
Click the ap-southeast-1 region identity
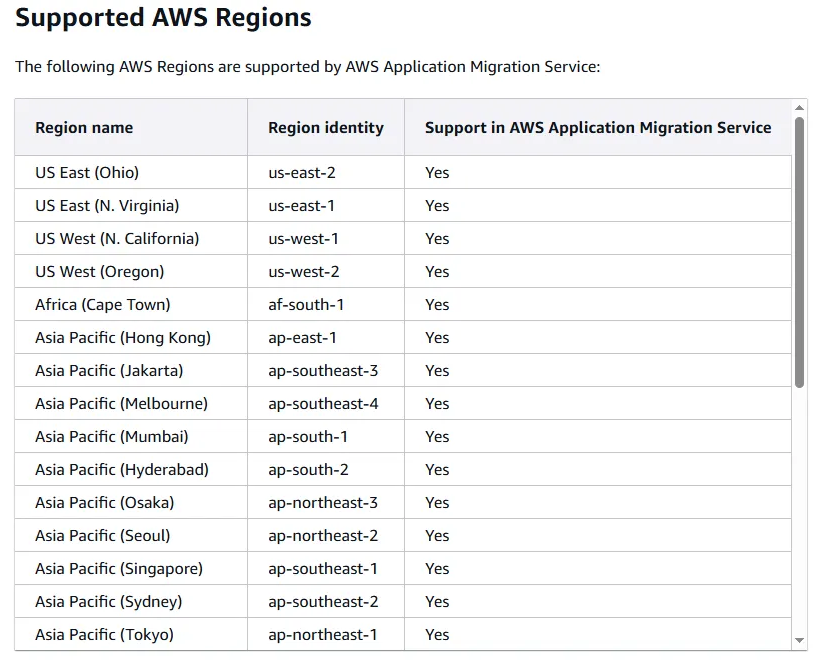tap(323, 569)
